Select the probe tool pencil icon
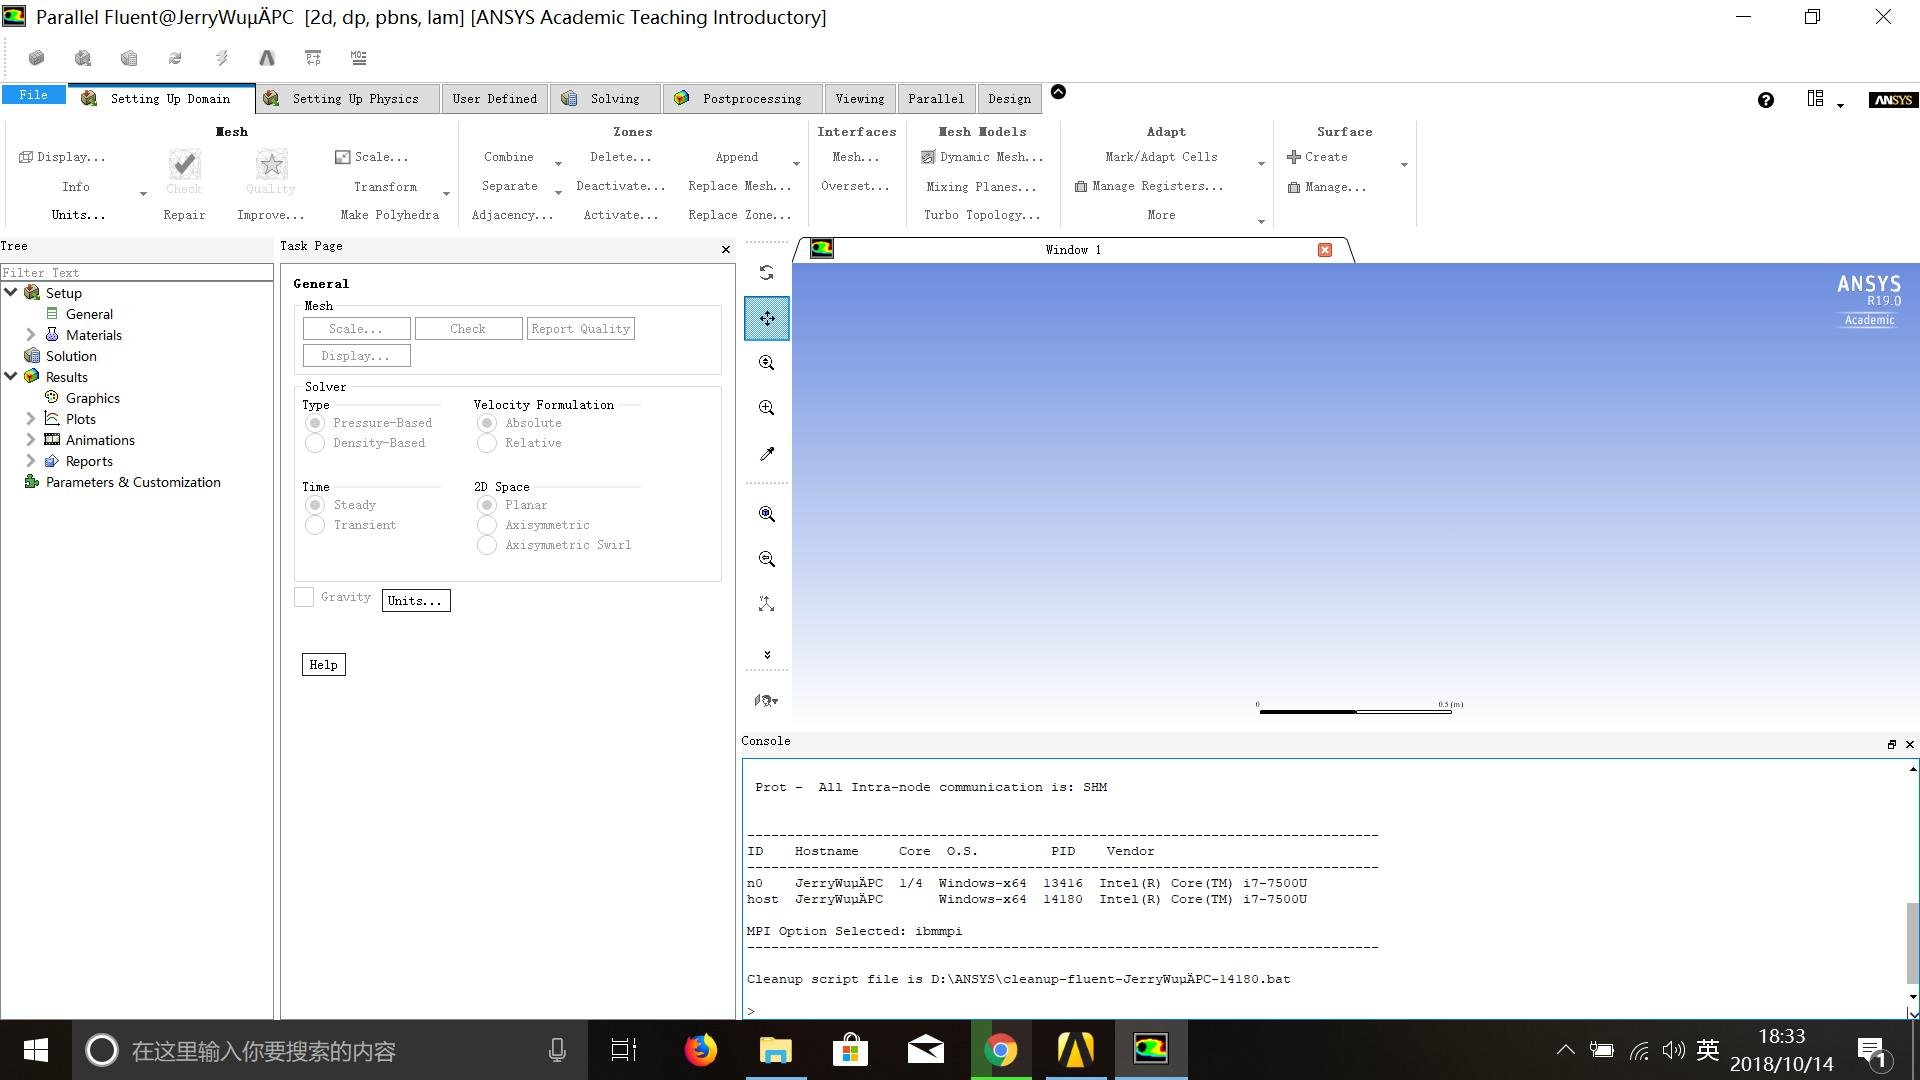The width and height of the screenshot is (1920, 1080). pyautogui.click(x=767, y=454)
